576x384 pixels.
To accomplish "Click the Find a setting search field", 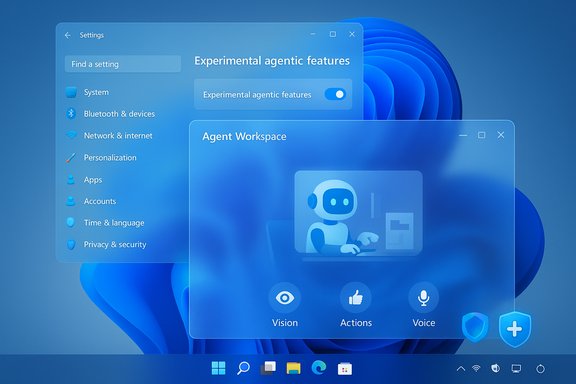I will pyautogui.click(x=123, y=64).
